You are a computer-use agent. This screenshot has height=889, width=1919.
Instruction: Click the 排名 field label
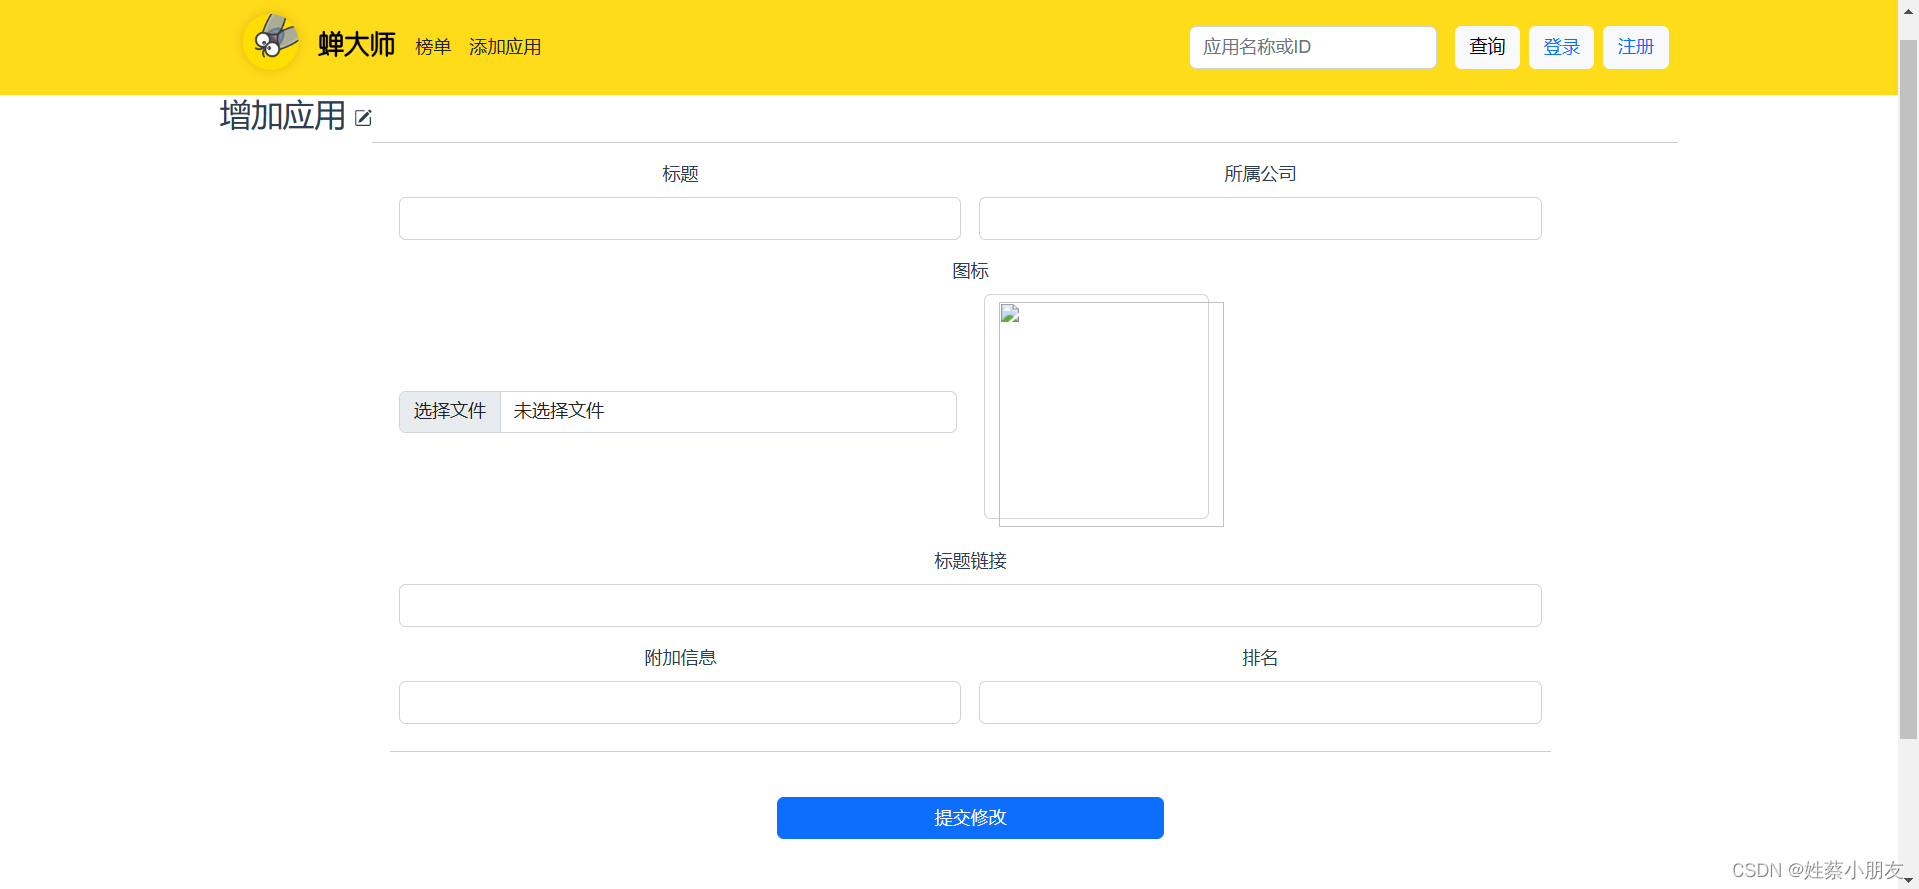(1260, 658)
